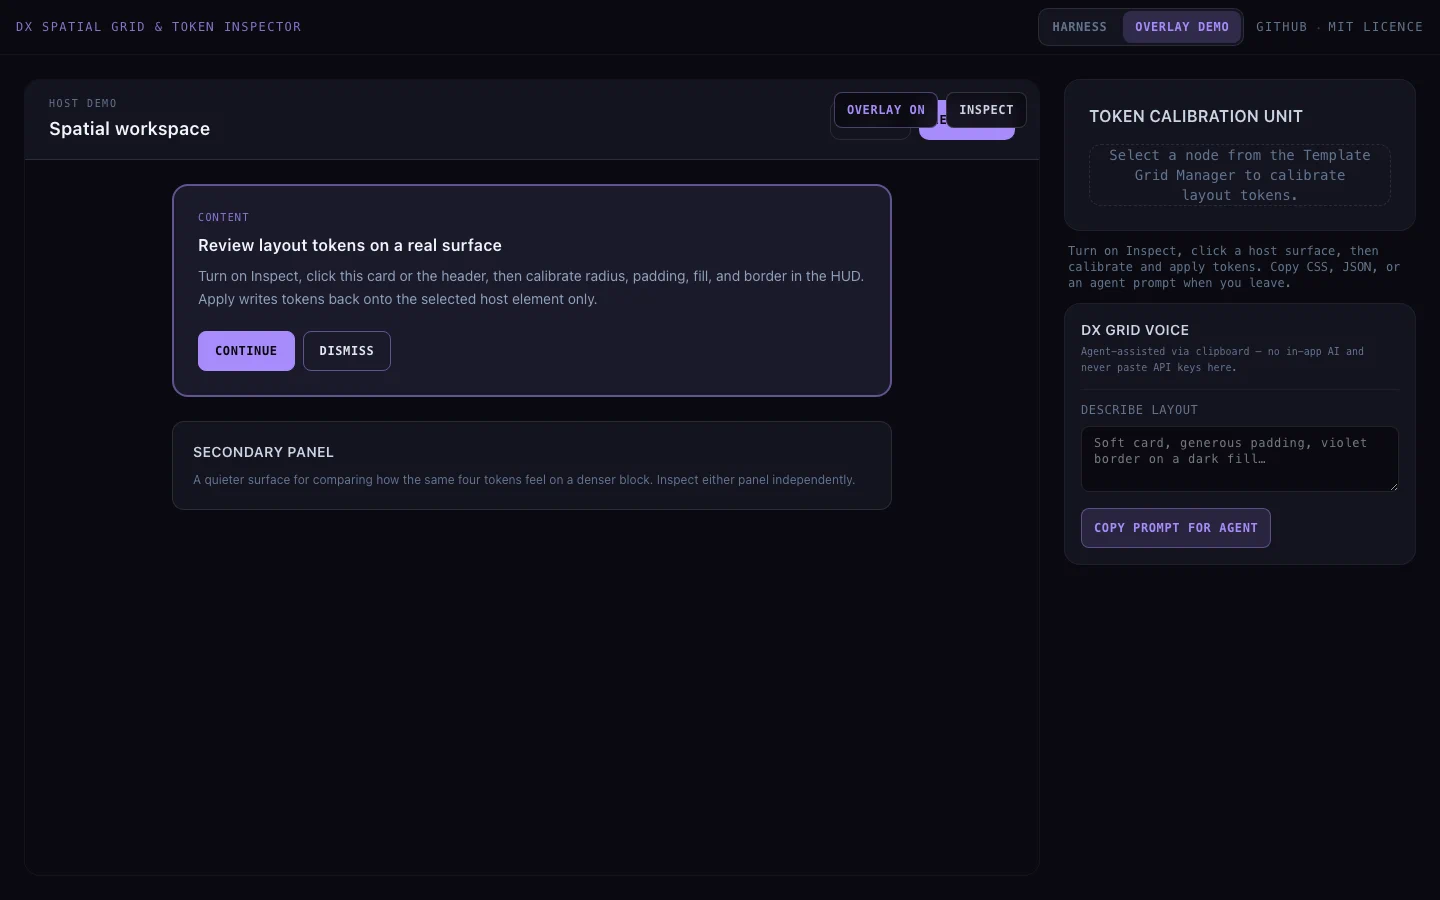Click the DX Grid Voice heading
Screen dimensions: 1440x900
1135,331
